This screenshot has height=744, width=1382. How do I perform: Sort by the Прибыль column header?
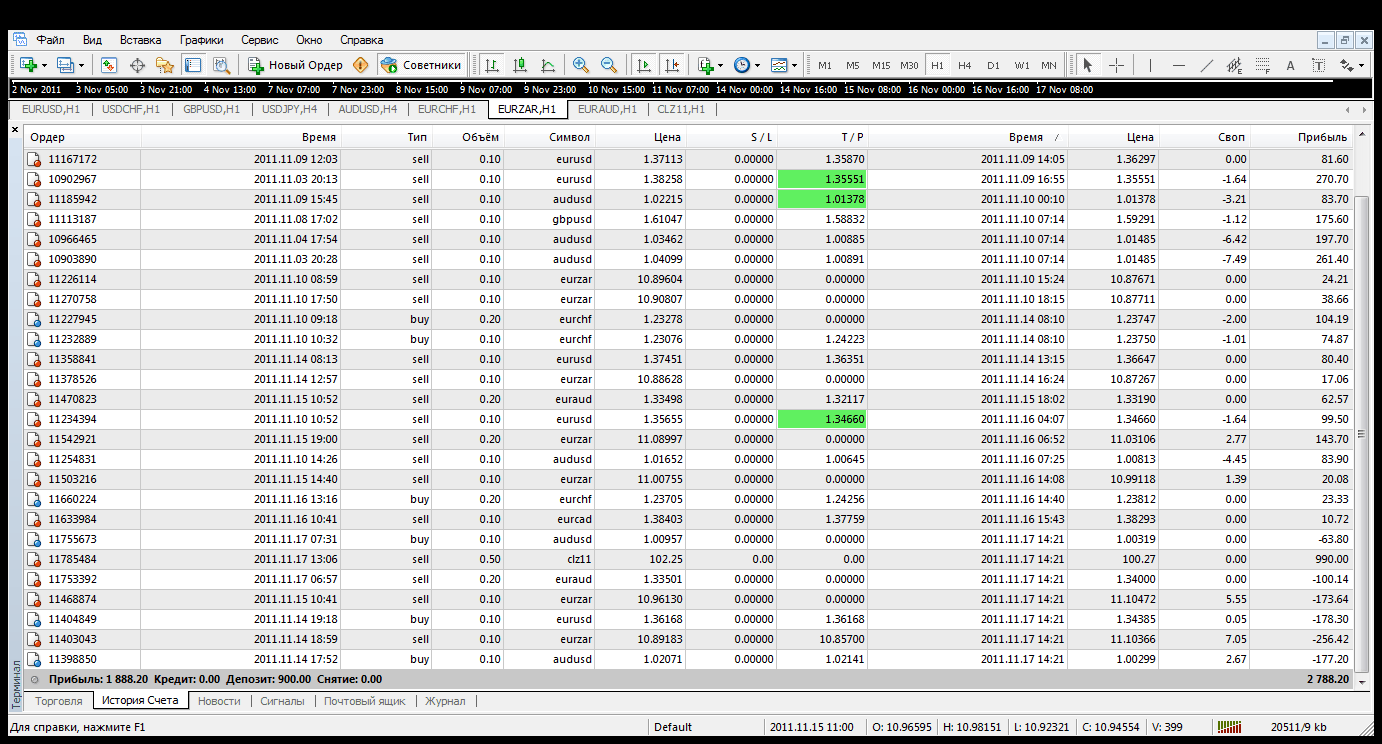[1322, 137]
